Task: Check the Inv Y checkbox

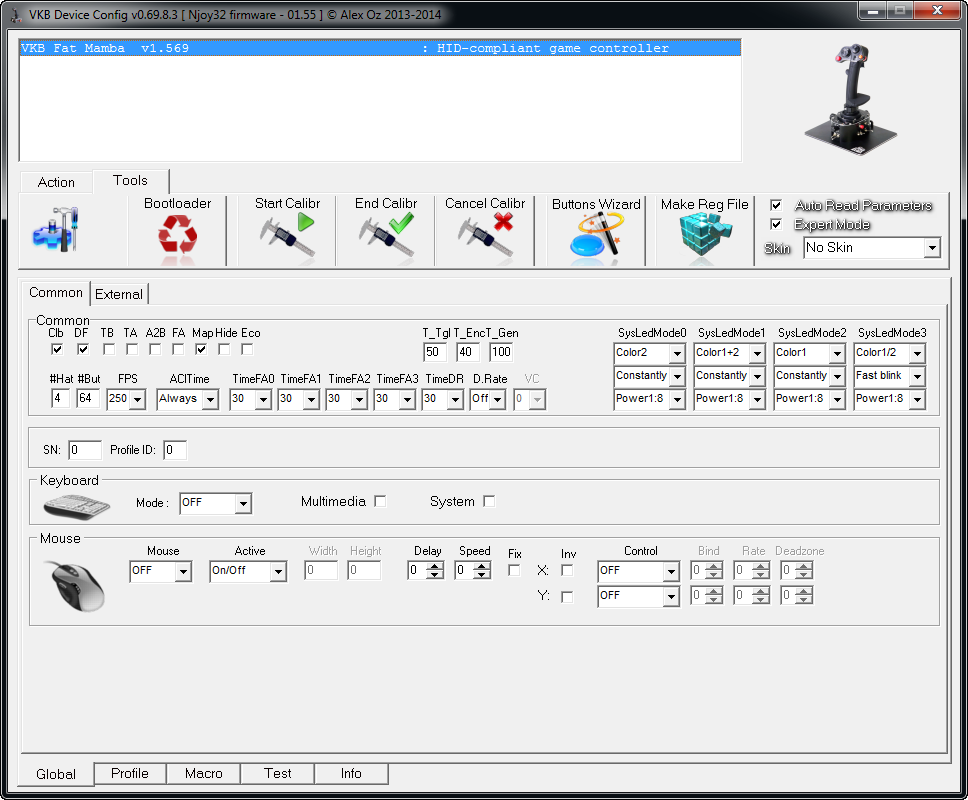Action: coord(567,597)
